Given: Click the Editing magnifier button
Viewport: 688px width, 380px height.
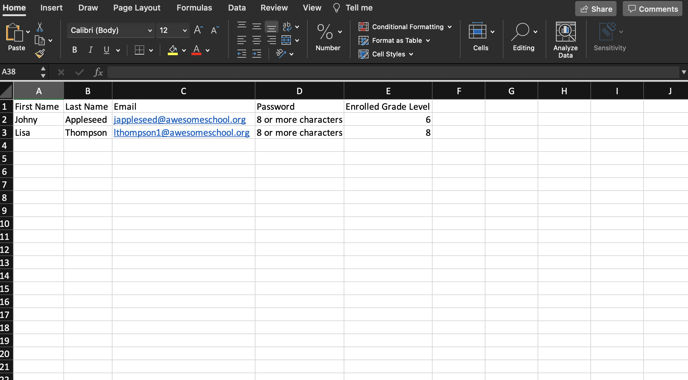Looking at the screenshot, I should [523, 37].
